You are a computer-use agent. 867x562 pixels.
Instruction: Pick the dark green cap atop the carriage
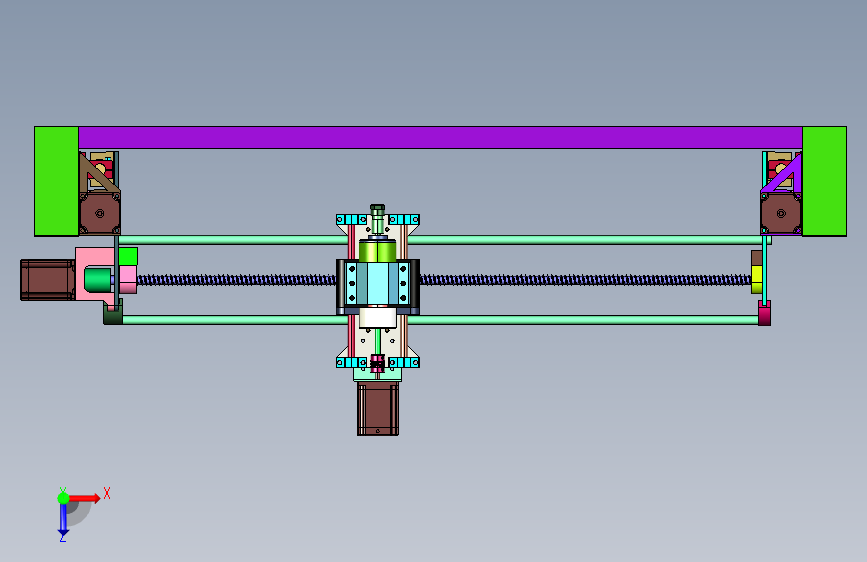(x=378, y=209)
